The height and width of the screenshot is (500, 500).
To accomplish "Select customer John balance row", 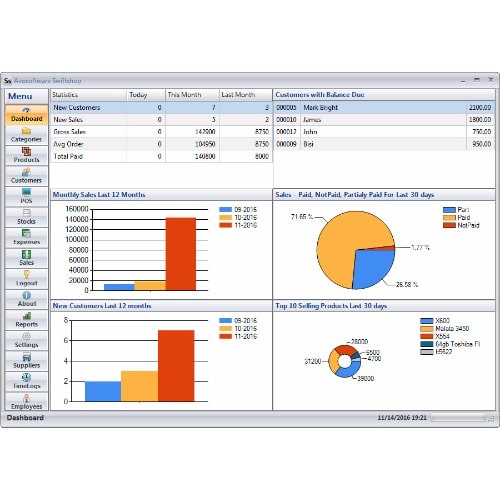I will coord(384,132).
